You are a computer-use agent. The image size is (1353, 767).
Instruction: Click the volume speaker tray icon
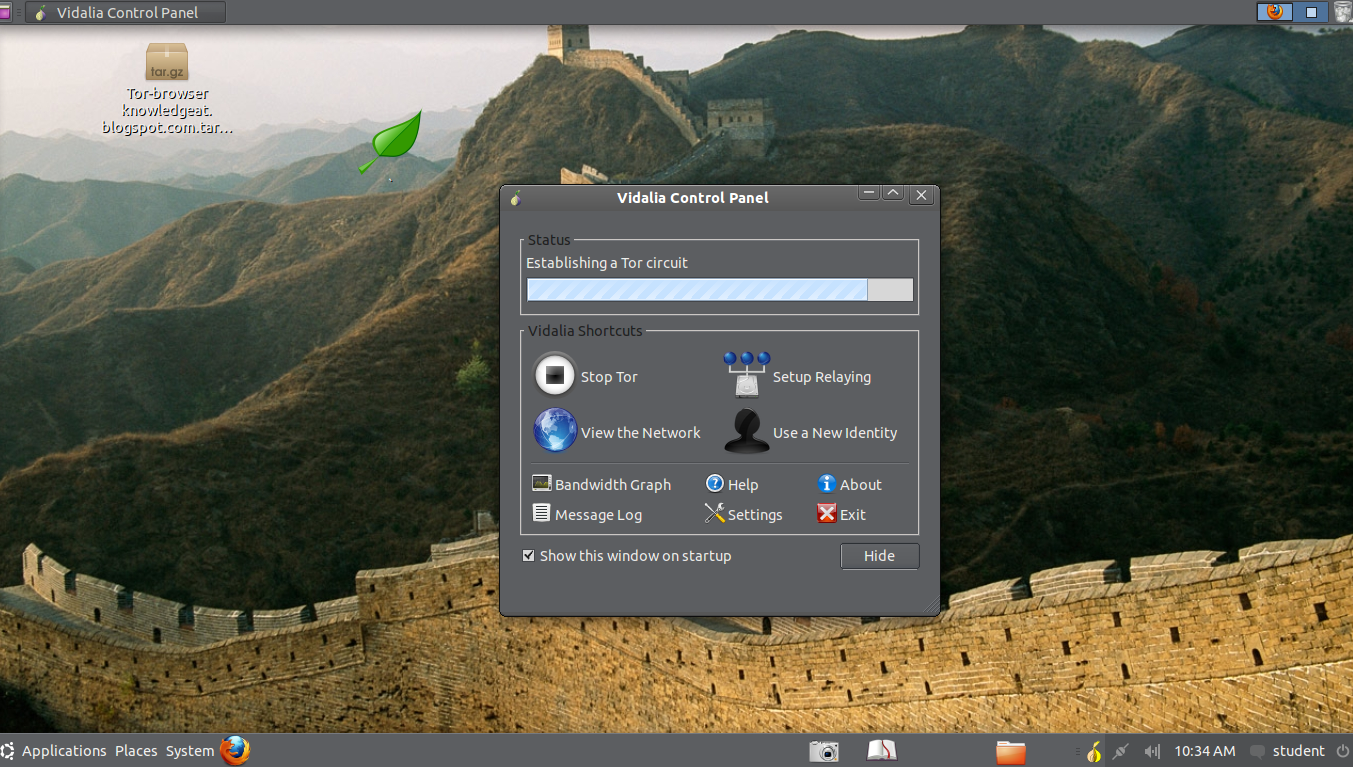[x=1152, y=751]
